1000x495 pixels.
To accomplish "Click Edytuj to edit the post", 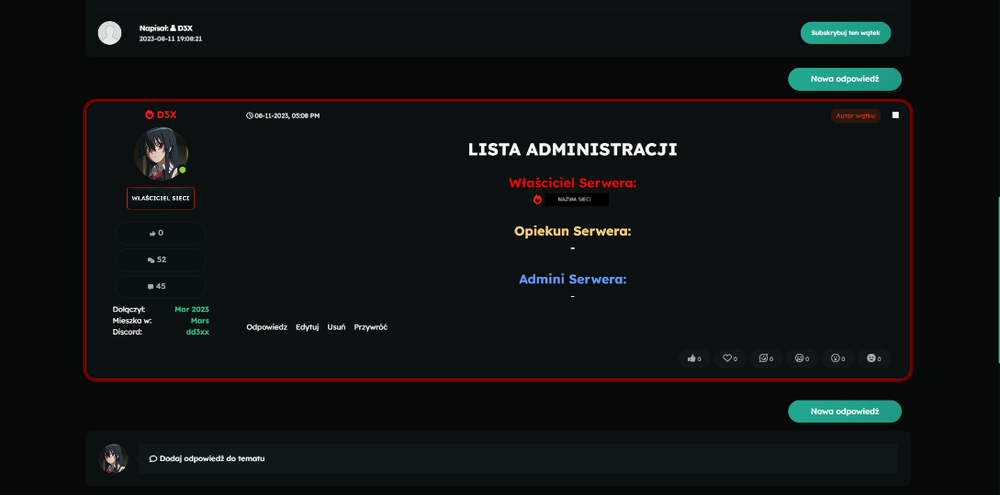I will 307,327.
